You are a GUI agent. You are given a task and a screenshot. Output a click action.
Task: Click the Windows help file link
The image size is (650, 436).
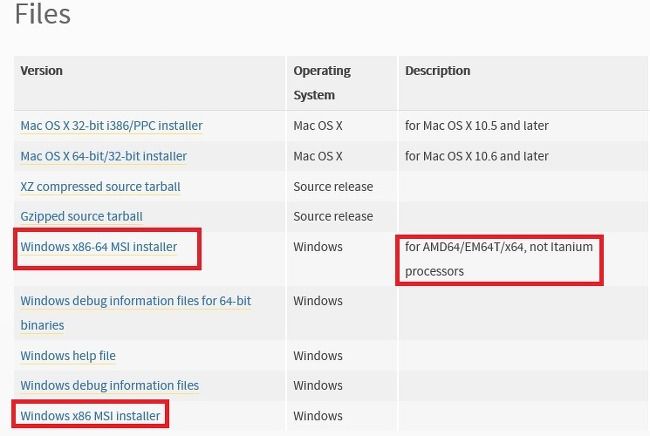tap(68, 356)
